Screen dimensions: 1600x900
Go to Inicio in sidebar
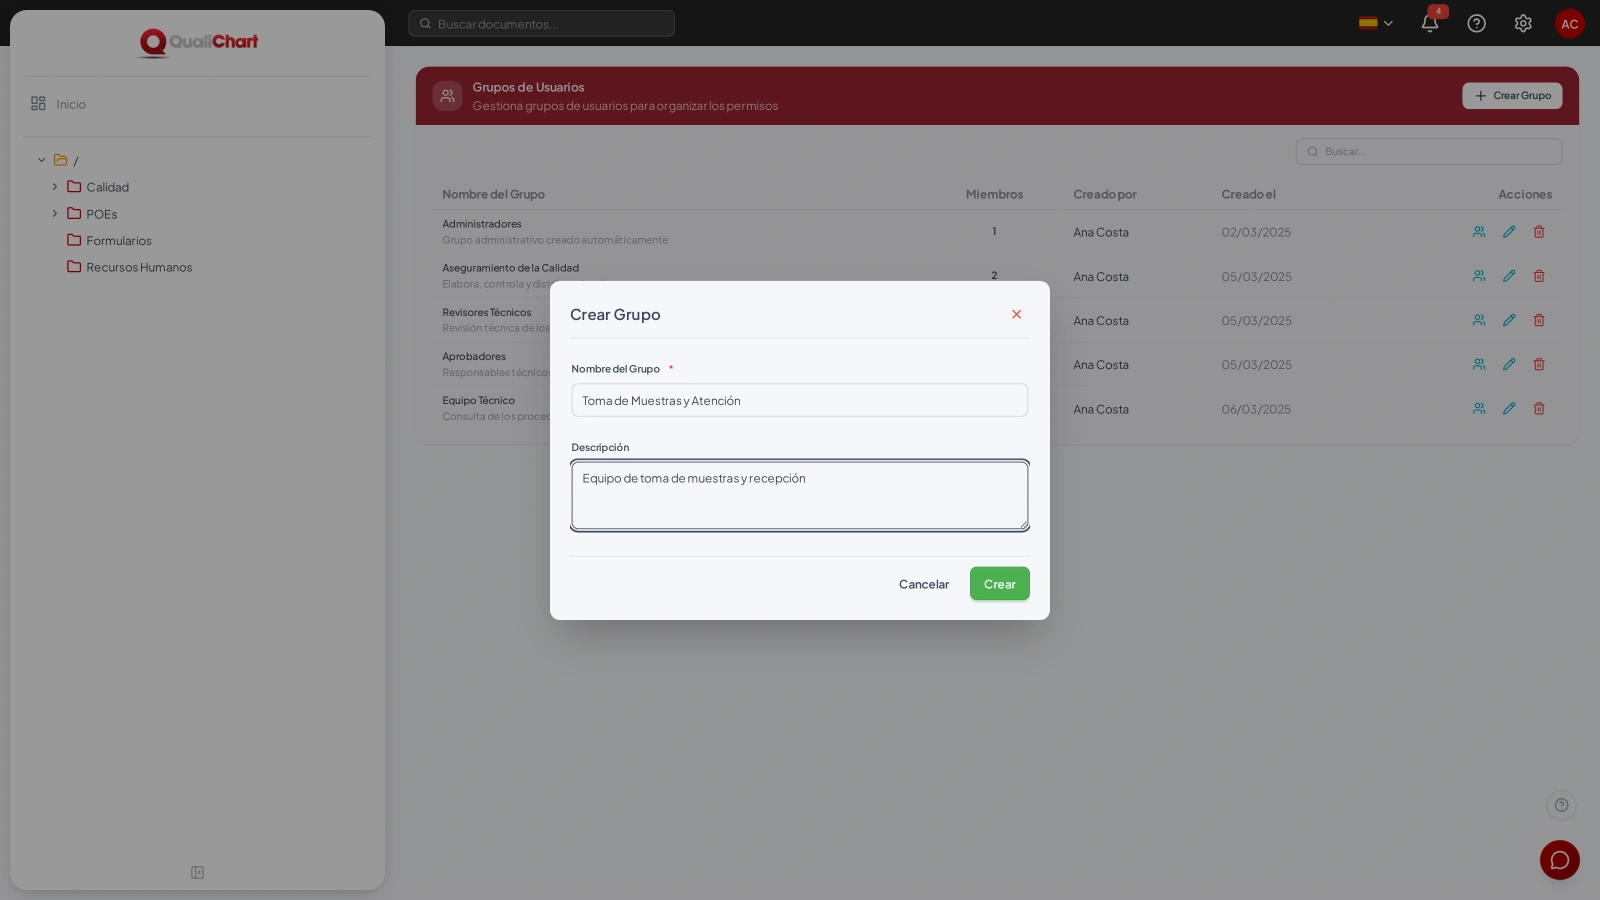(x=58, y=104)
